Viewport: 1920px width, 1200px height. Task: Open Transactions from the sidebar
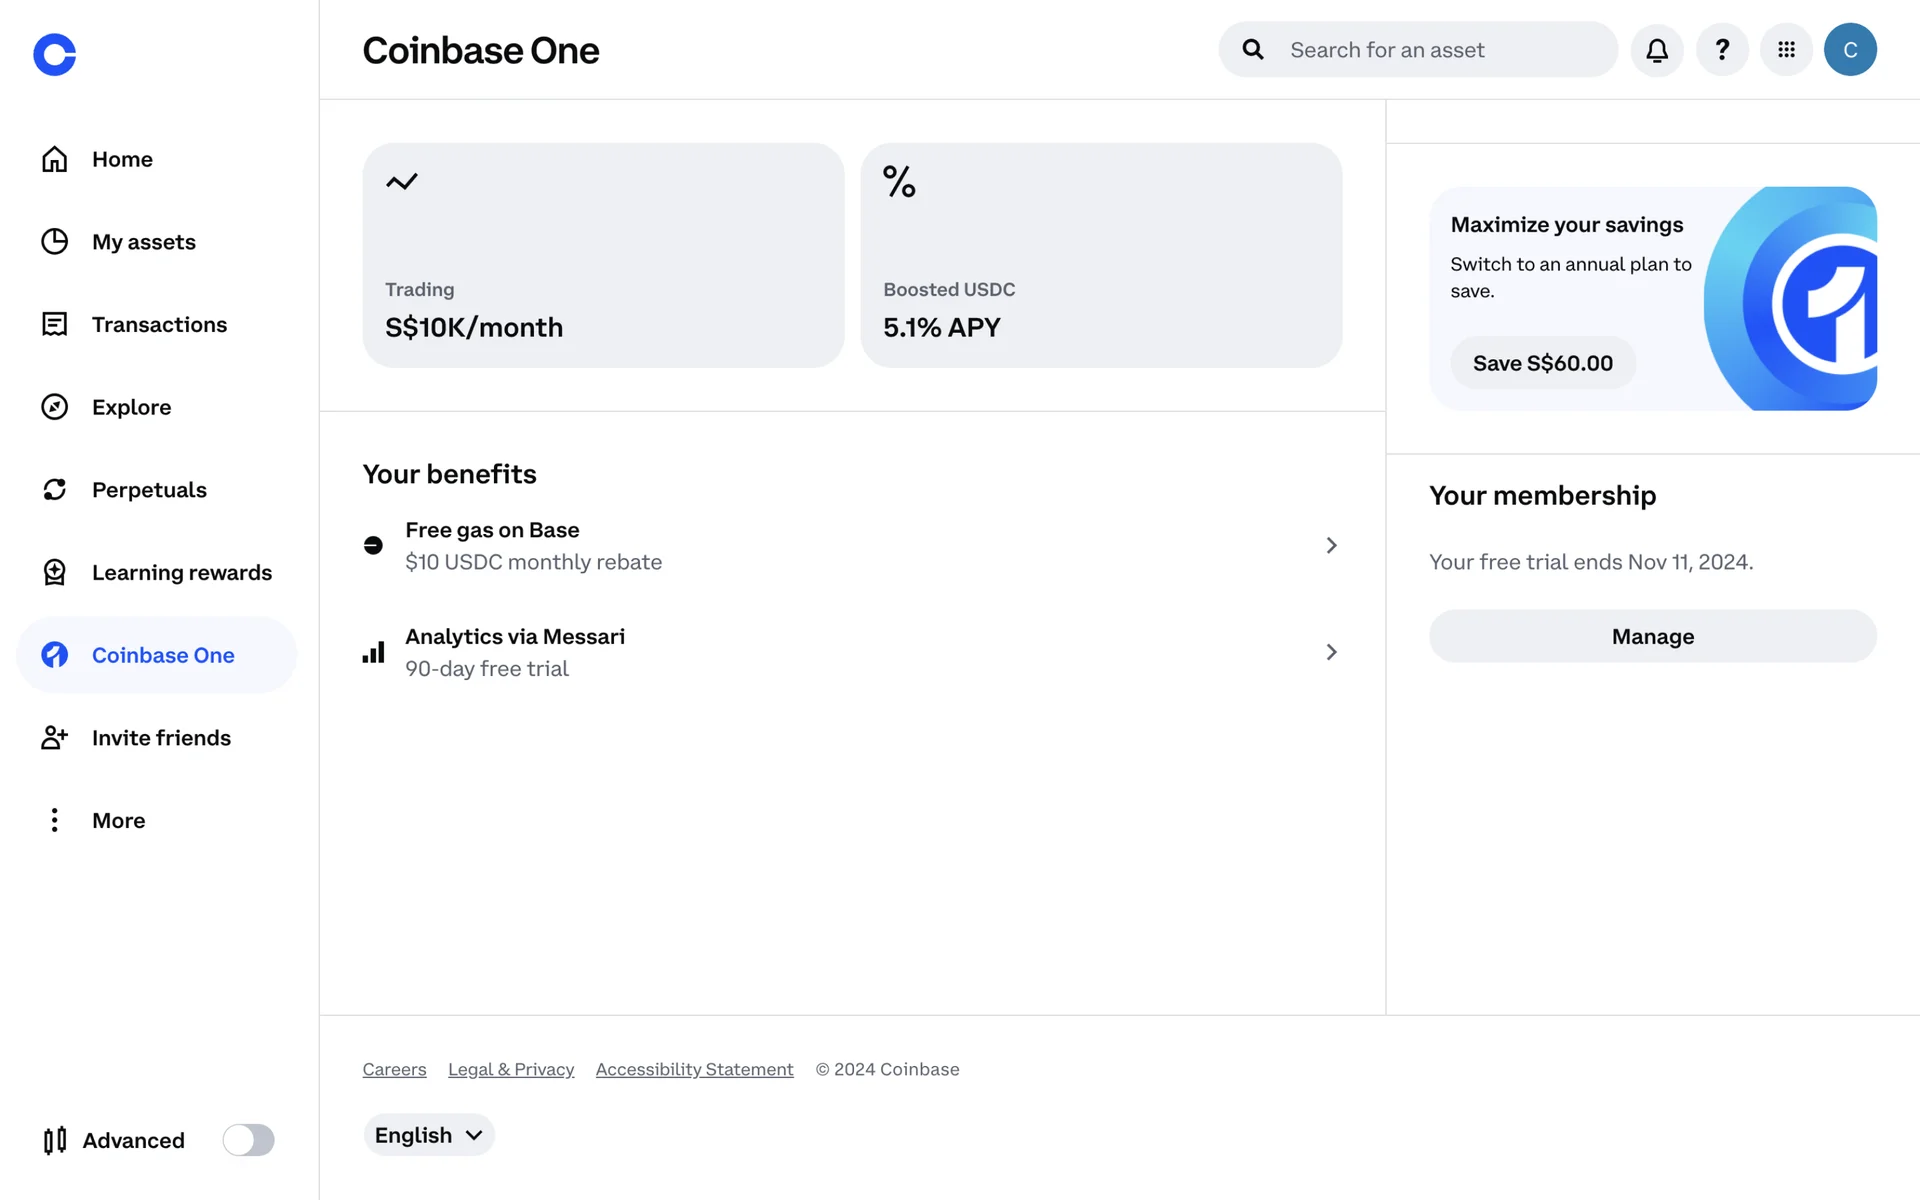(x=159, y=325)
